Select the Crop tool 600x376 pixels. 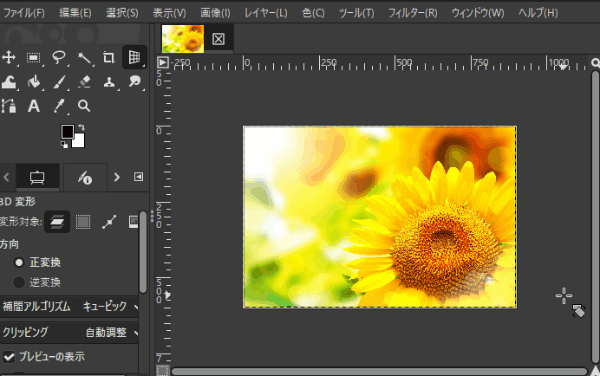pyautogui.click(x=109, y=57)
